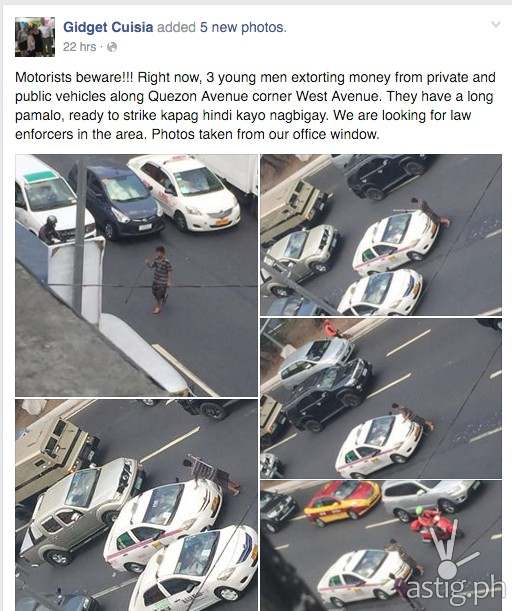Click the man leaning on the taxi in the top-right photo
The height and width of the screenshot is (611, 512).
tap(433, 213)
